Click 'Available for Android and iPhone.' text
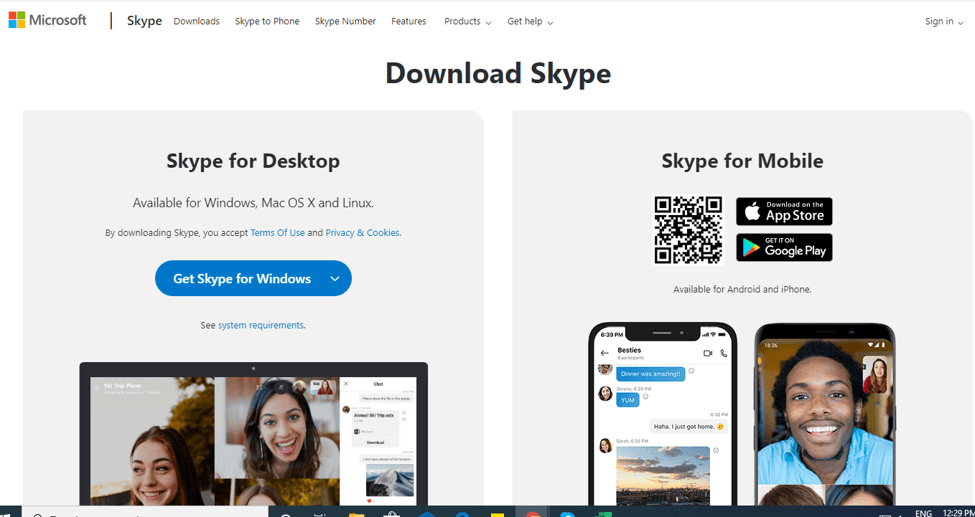The image size is (975, 517). pos(742,289)
